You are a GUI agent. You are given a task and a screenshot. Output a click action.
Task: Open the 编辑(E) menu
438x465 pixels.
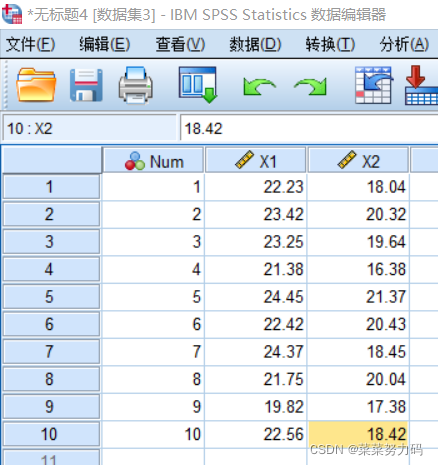[x=105, y=44]
